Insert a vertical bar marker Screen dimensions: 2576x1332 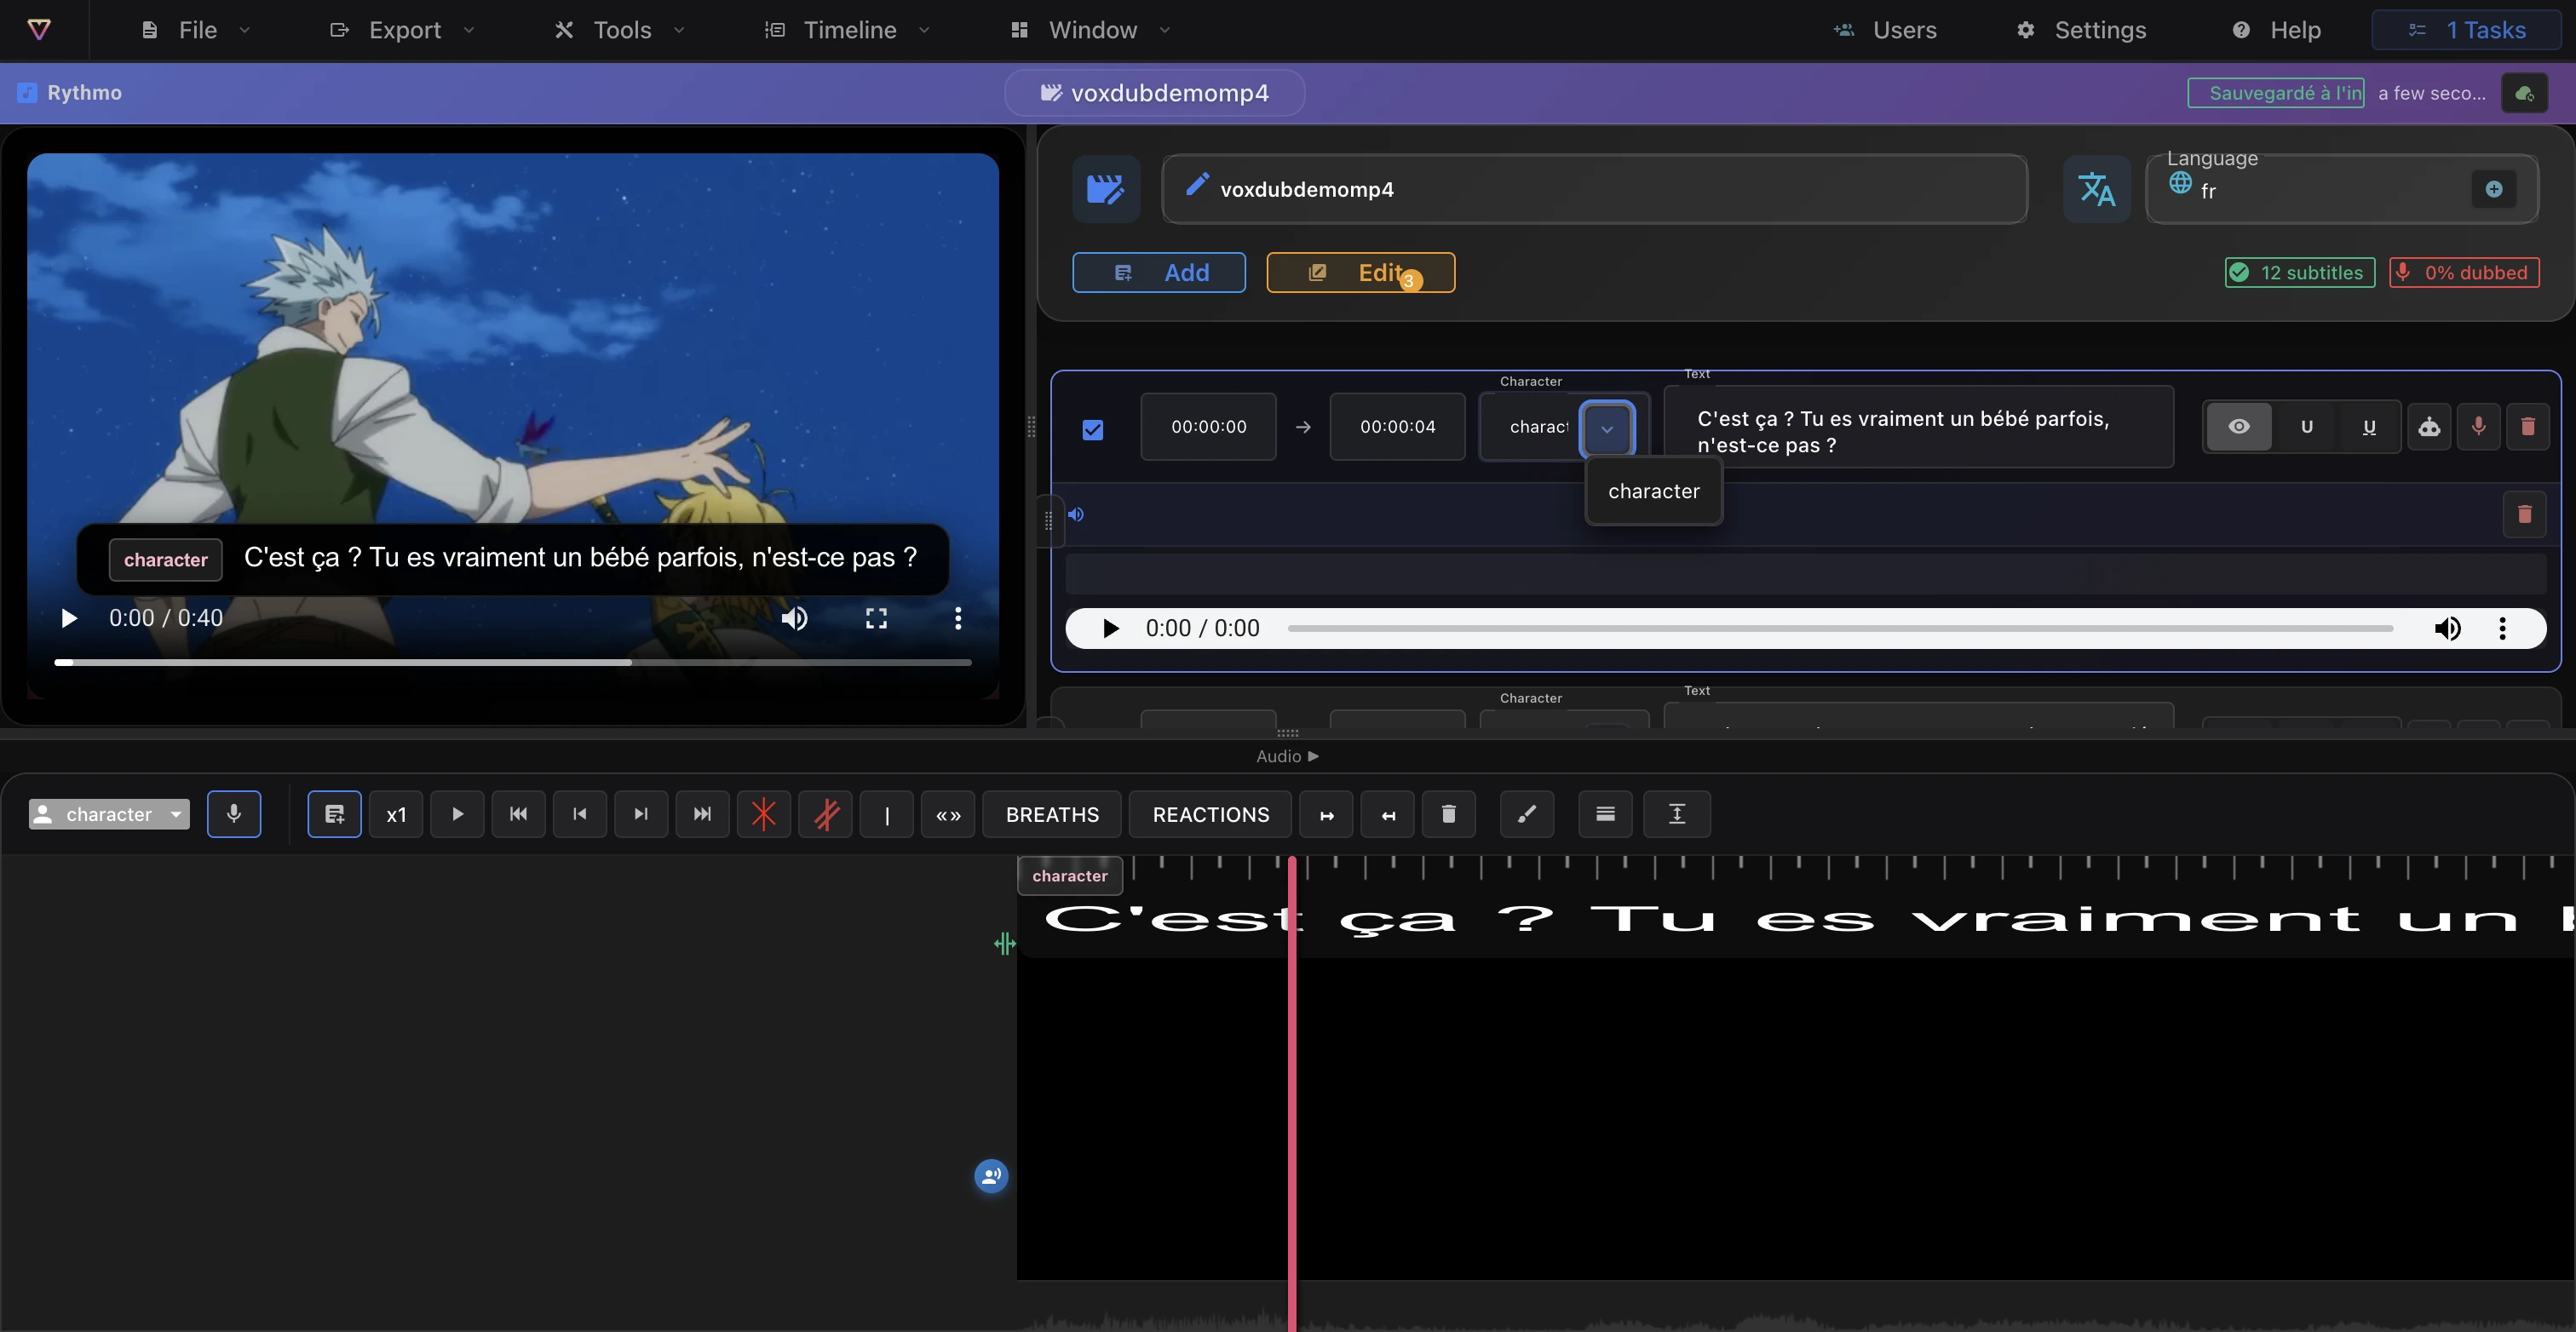point(887,814)
